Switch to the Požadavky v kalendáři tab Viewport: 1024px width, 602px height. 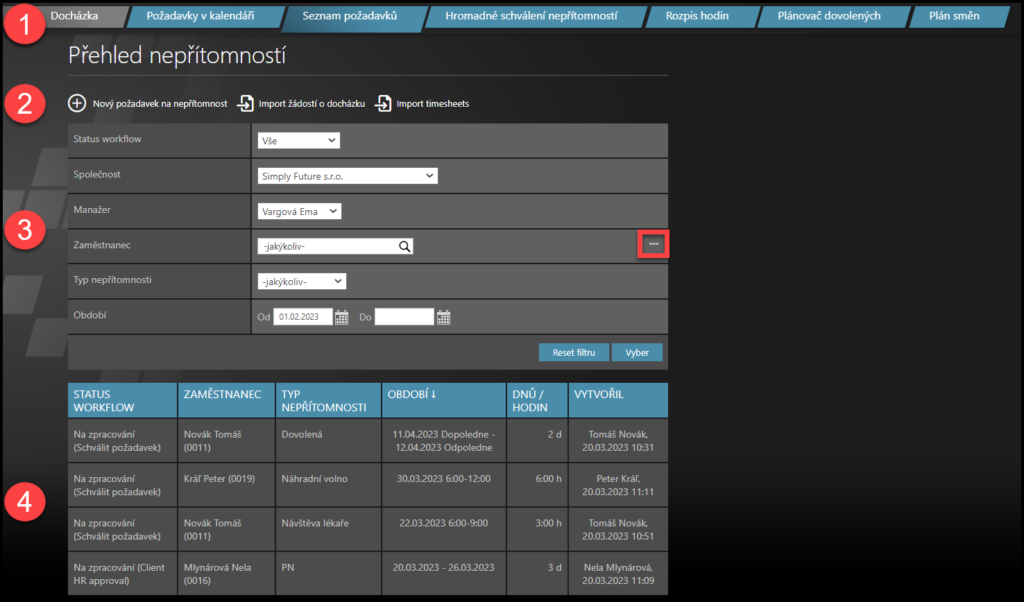pos(200,16)
